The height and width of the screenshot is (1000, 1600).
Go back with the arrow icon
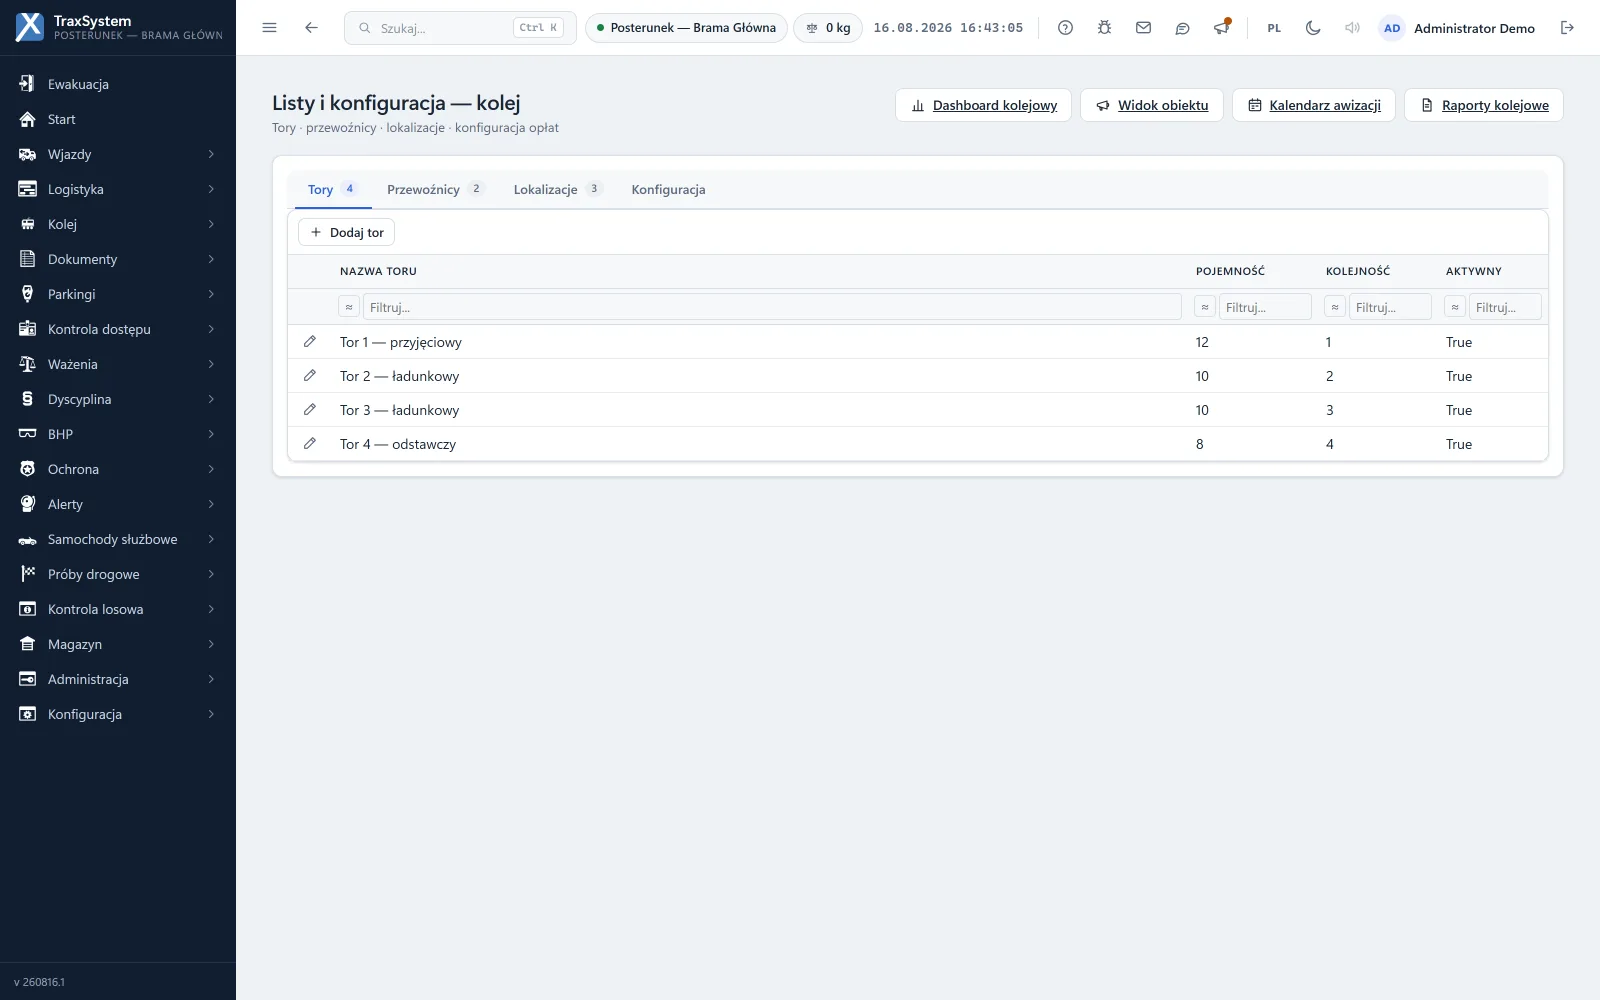[x=311, y=28]
